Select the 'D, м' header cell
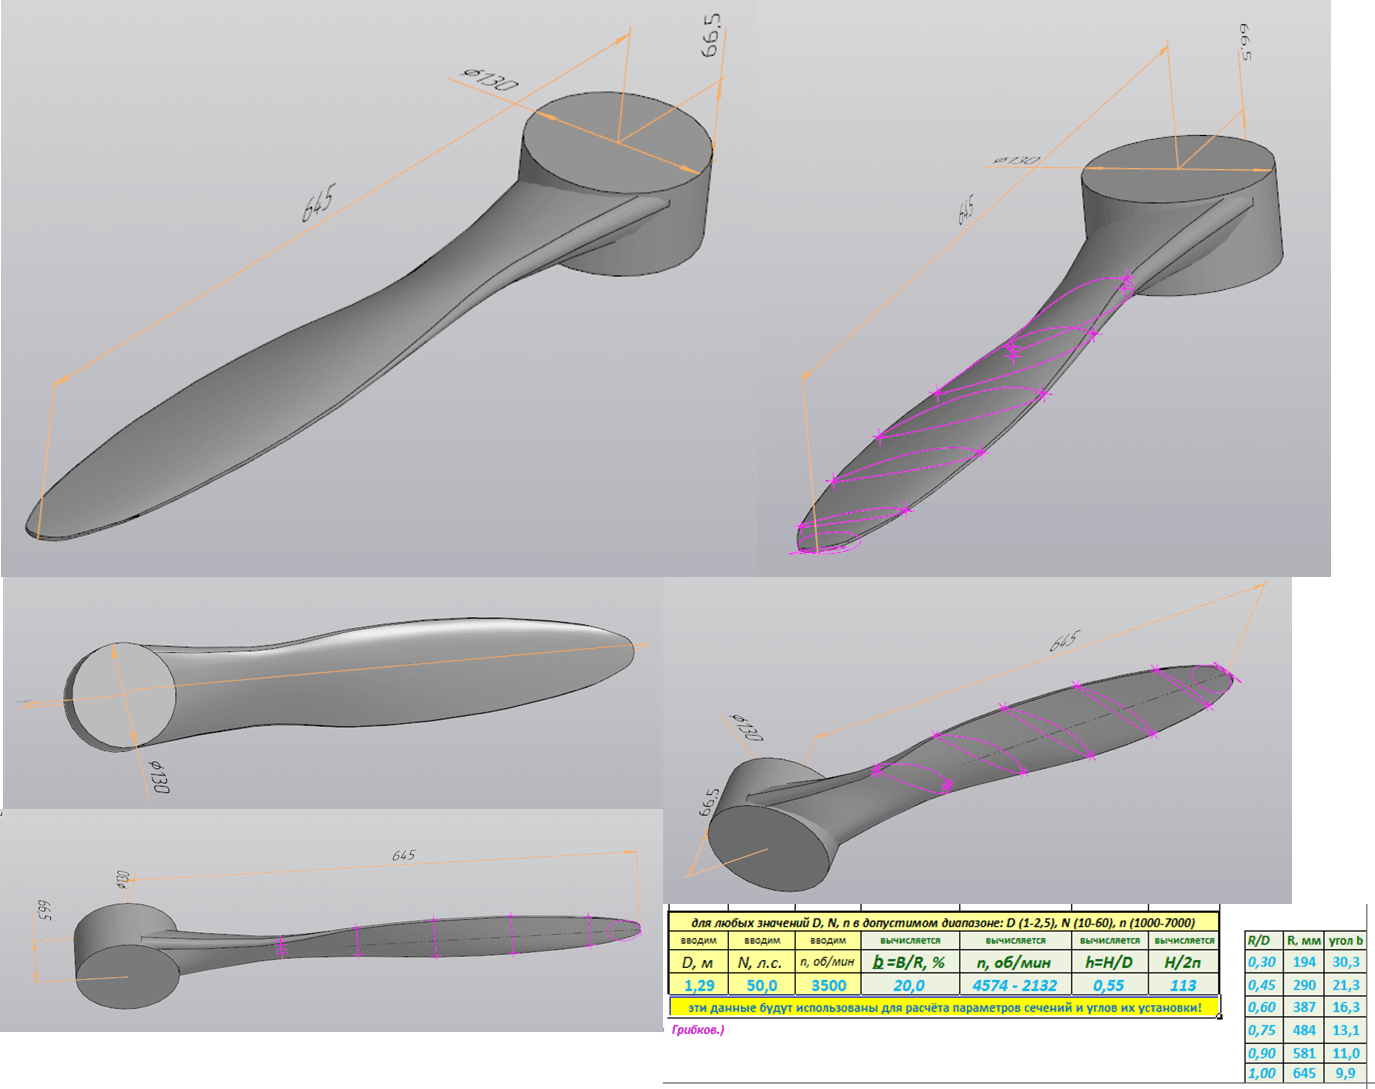Viewport: 1375px width, 1089px height. (698, 962)
